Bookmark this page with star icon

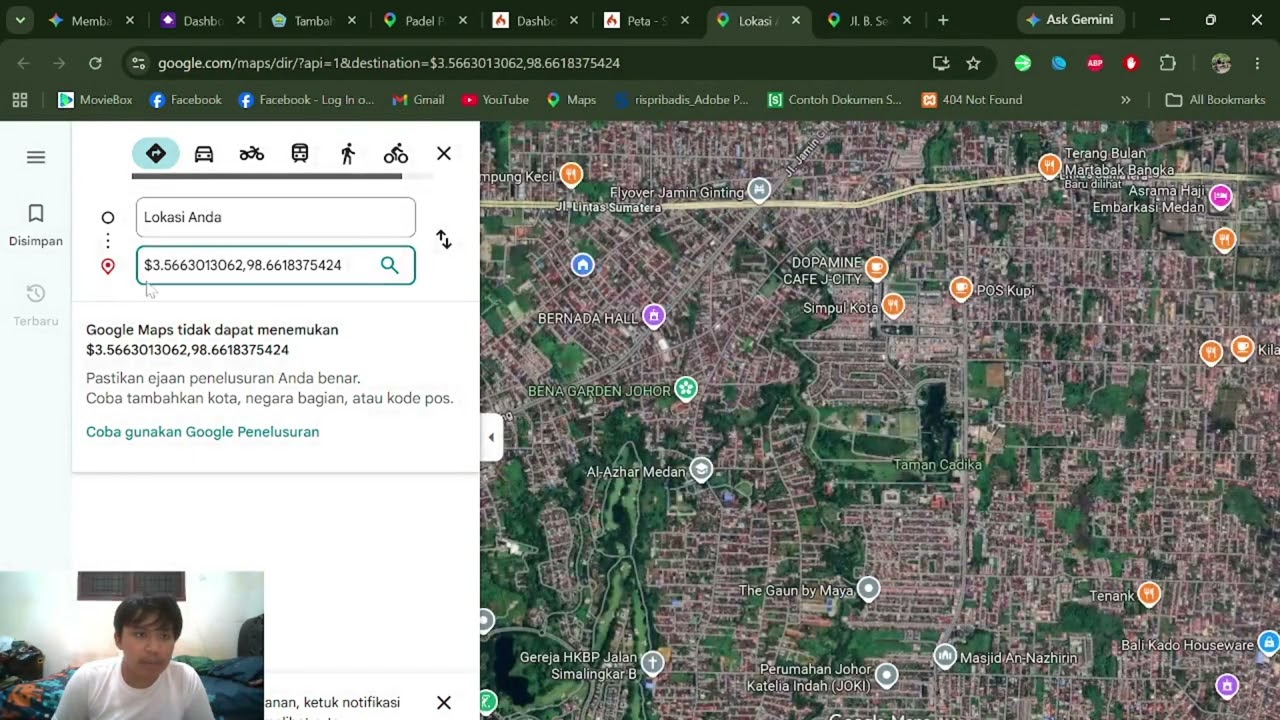(973, 63)
